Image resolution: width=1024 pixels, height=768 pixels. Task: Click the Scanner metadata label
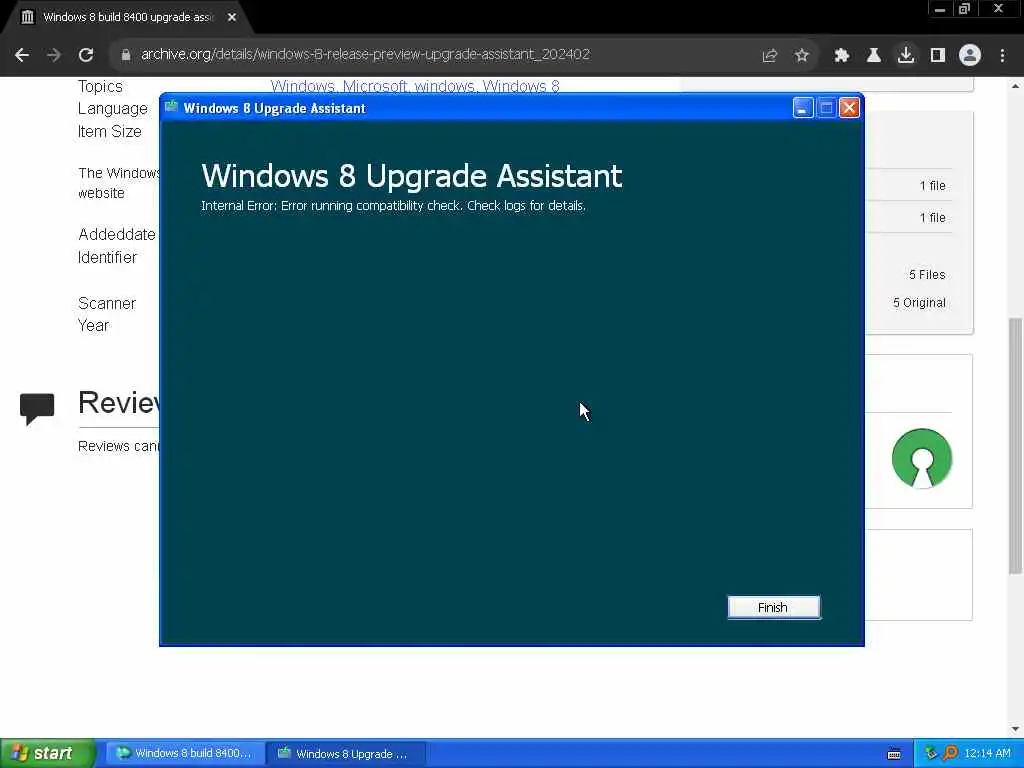click(x=107, y=304)
